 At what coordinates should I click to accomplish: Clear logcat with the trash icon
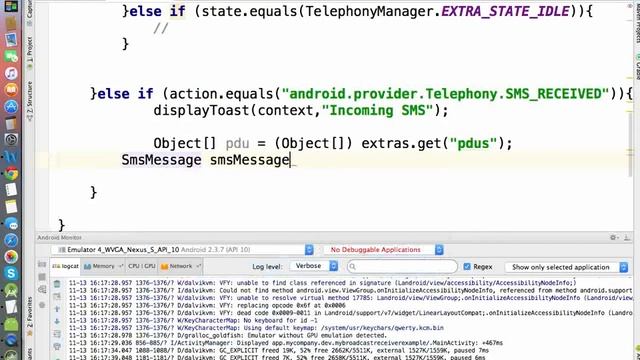click(x=57, y=284)
